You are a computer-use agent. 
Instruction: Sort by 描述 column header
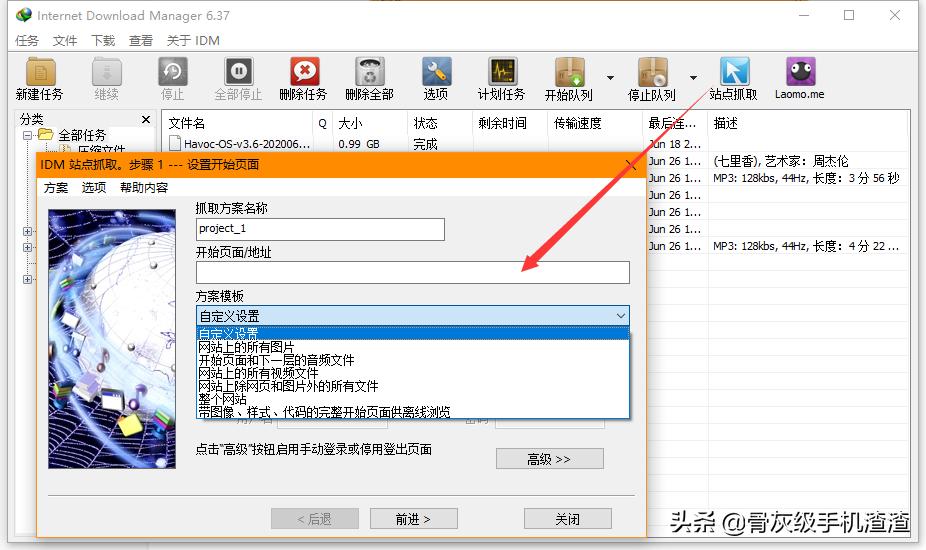tap(808, 123)
